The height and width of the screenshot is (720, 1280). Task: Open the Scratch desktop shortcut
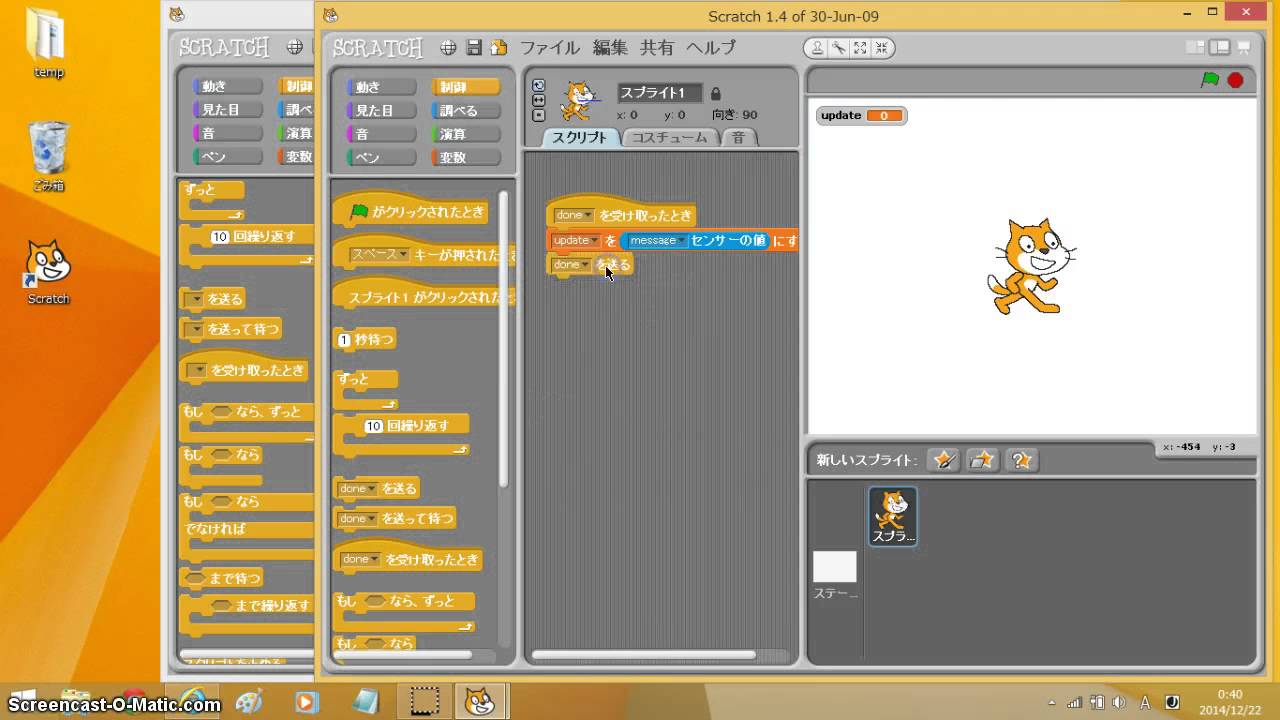(48, 272)
